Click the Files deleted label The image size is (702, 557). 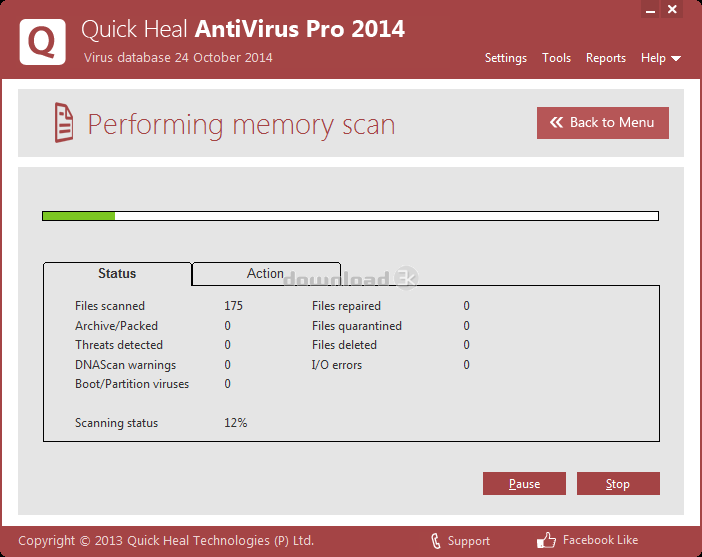[x=344, y=345]
